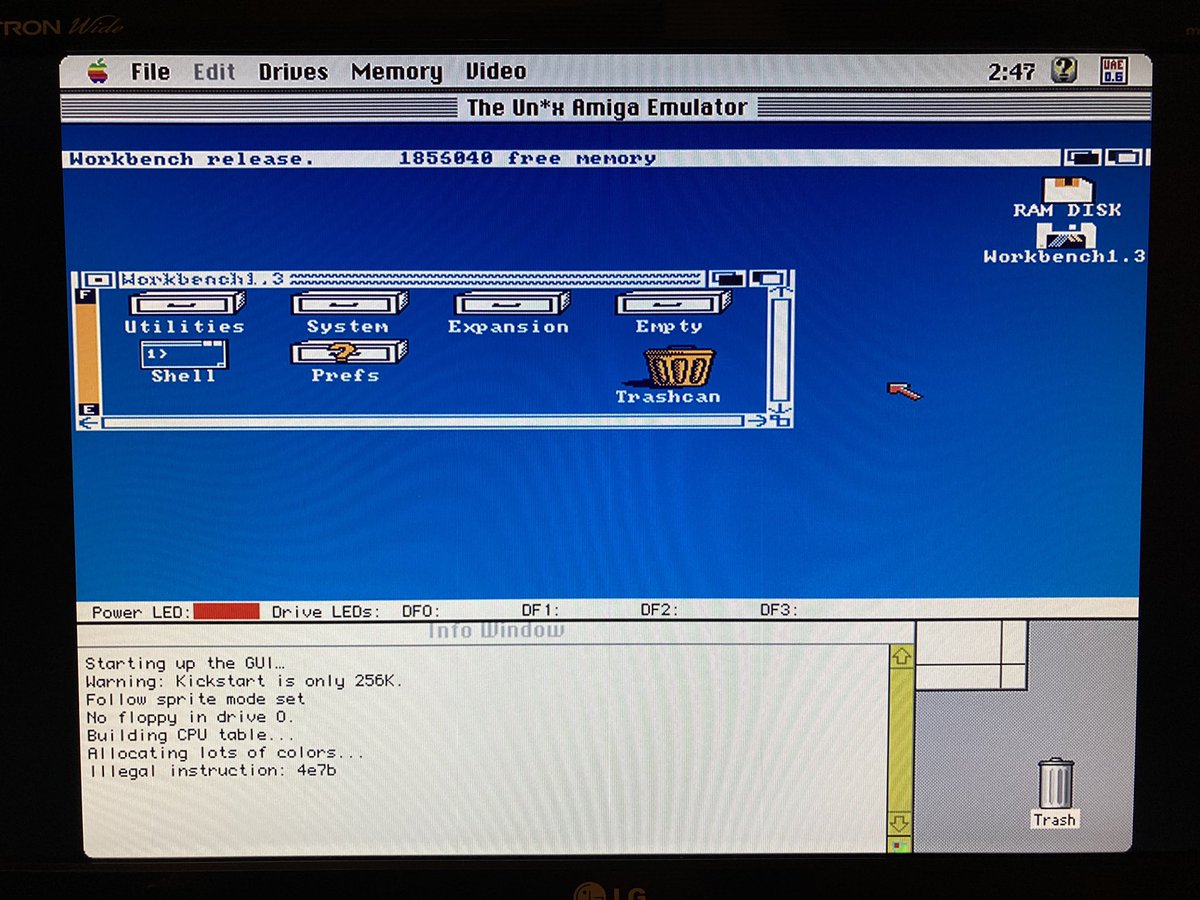Click the DF2: drive LED label
This screenshot has height=900, width=1200.
tap(660, 609)
